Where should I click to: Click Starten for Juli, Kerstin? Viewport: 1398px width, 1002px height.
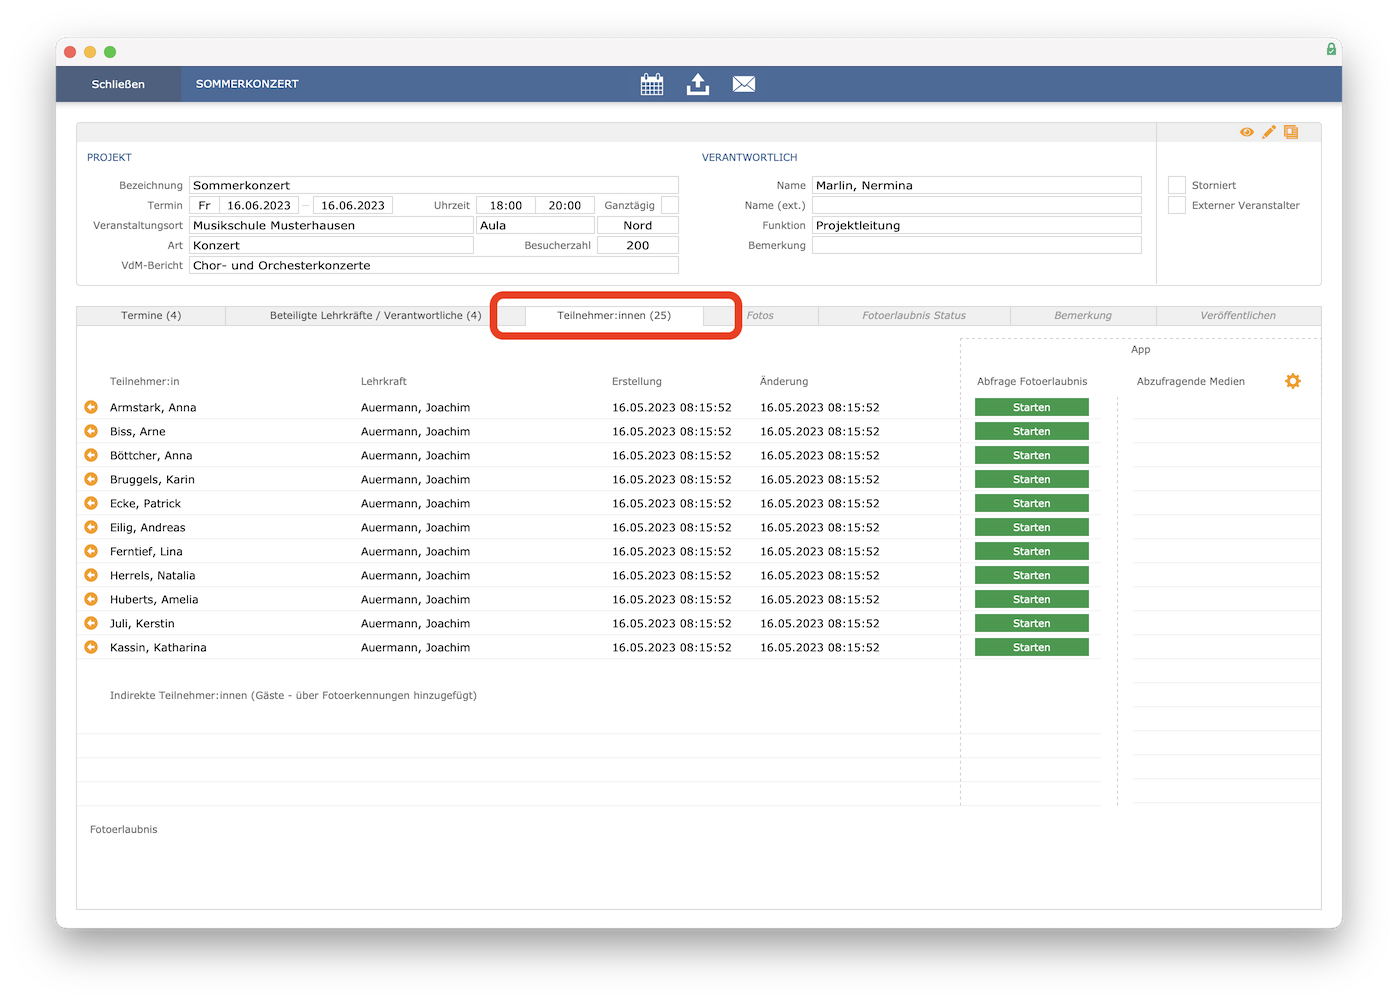[x=1032, y=623]
